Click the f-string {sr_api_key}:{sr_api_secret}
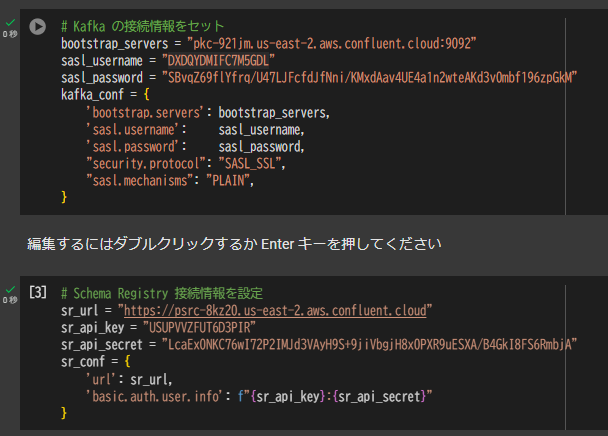Viewport: 608px width, 436px height. pos(335,396)
